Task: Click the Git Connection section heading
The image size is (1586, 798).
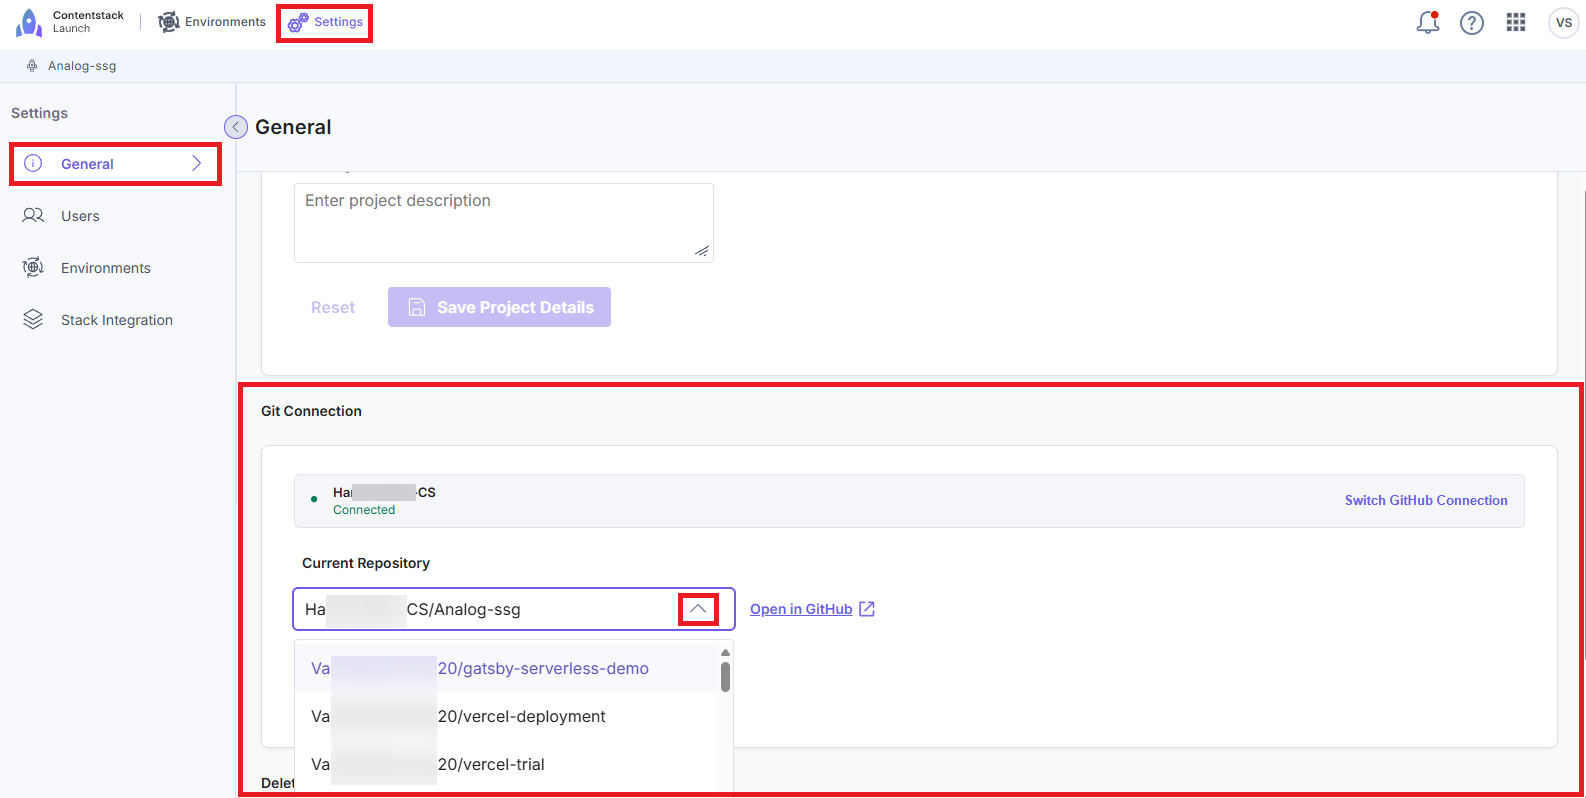Action: tap(311, 411)
